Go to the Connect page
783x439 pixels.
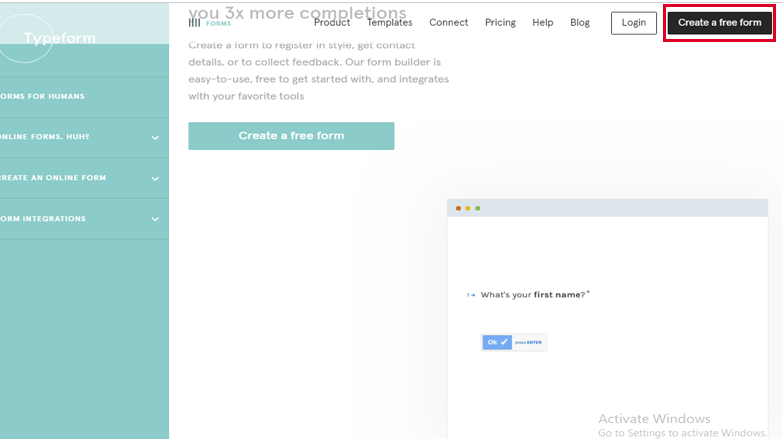tap(448, 22)
